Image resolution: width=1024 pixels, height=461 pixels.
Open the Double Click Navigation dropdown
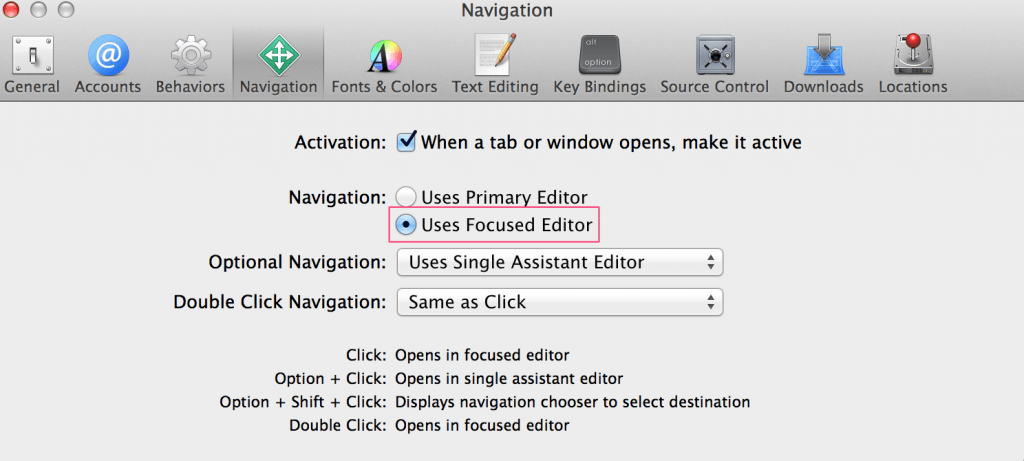pyautogui.click(x=560, y=302)
